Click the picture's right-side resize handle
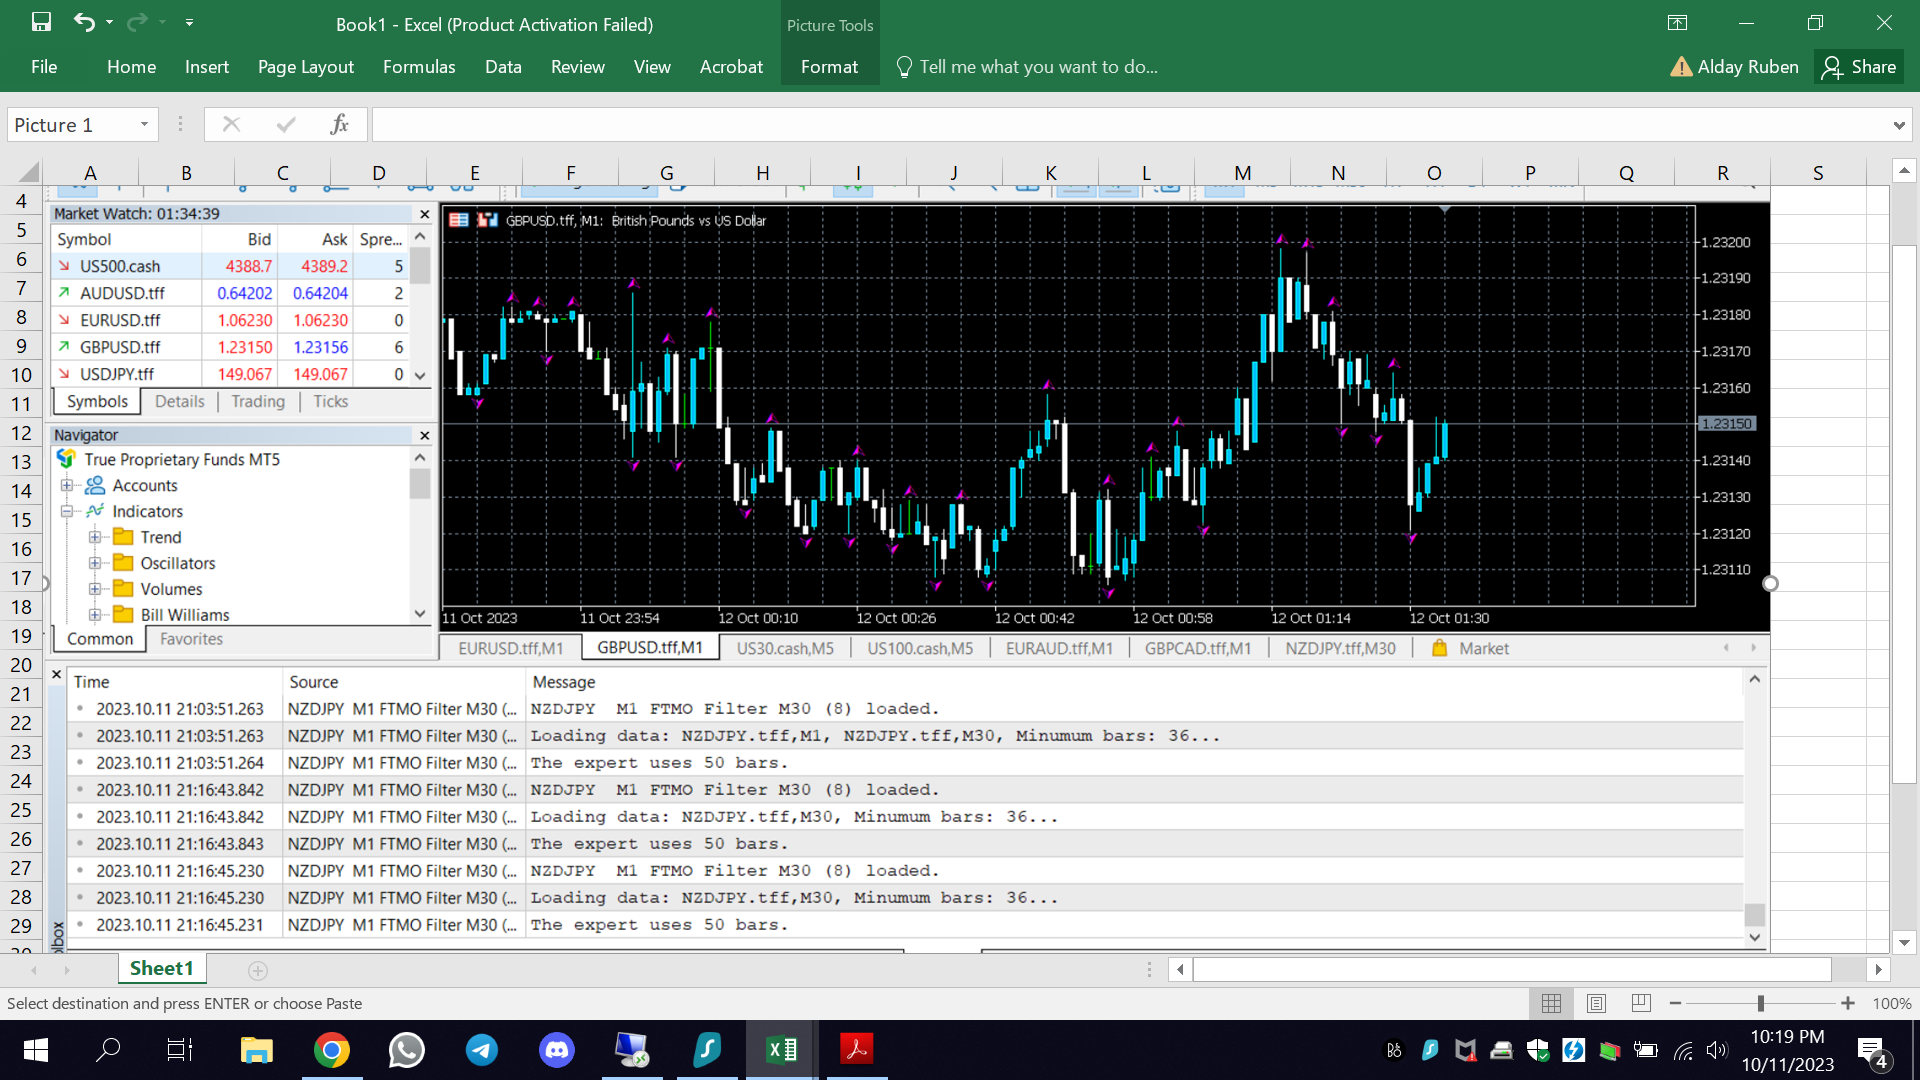The width and height of the screenshot is (1920, 1080). pyautogui.click(x=1770, y=583)
